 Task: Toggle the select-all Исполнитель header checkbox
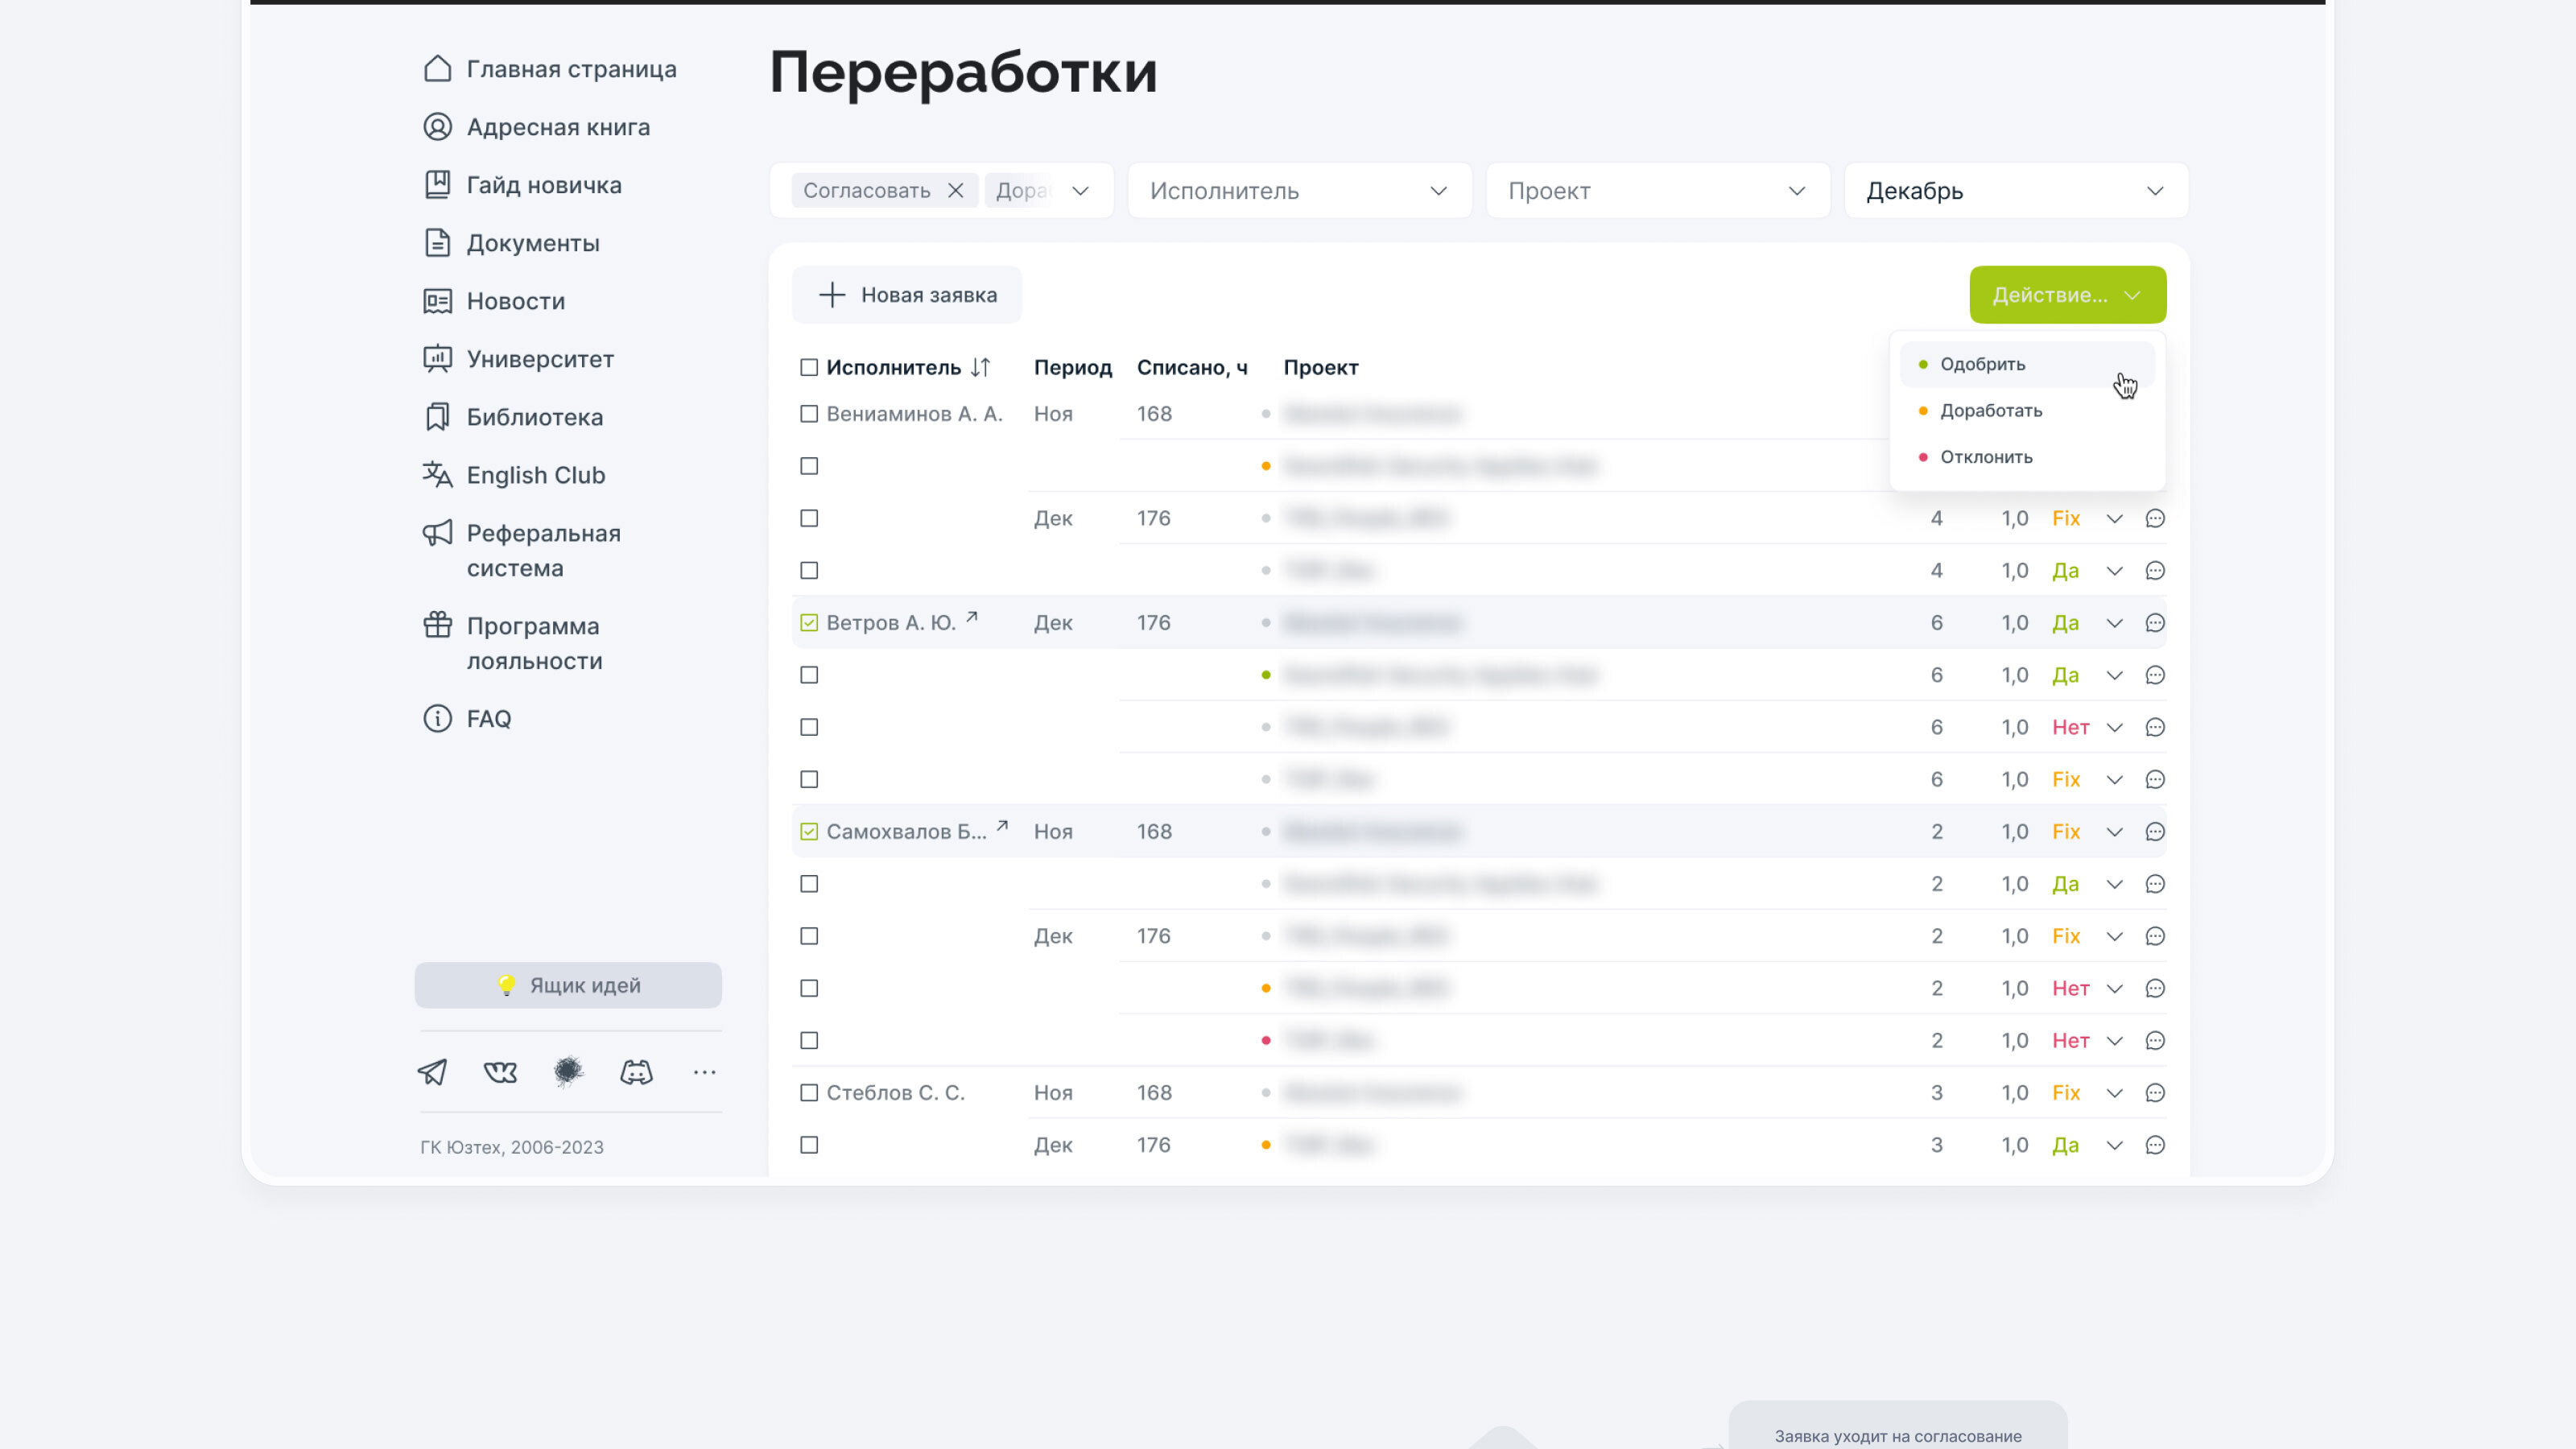point(809,367)
